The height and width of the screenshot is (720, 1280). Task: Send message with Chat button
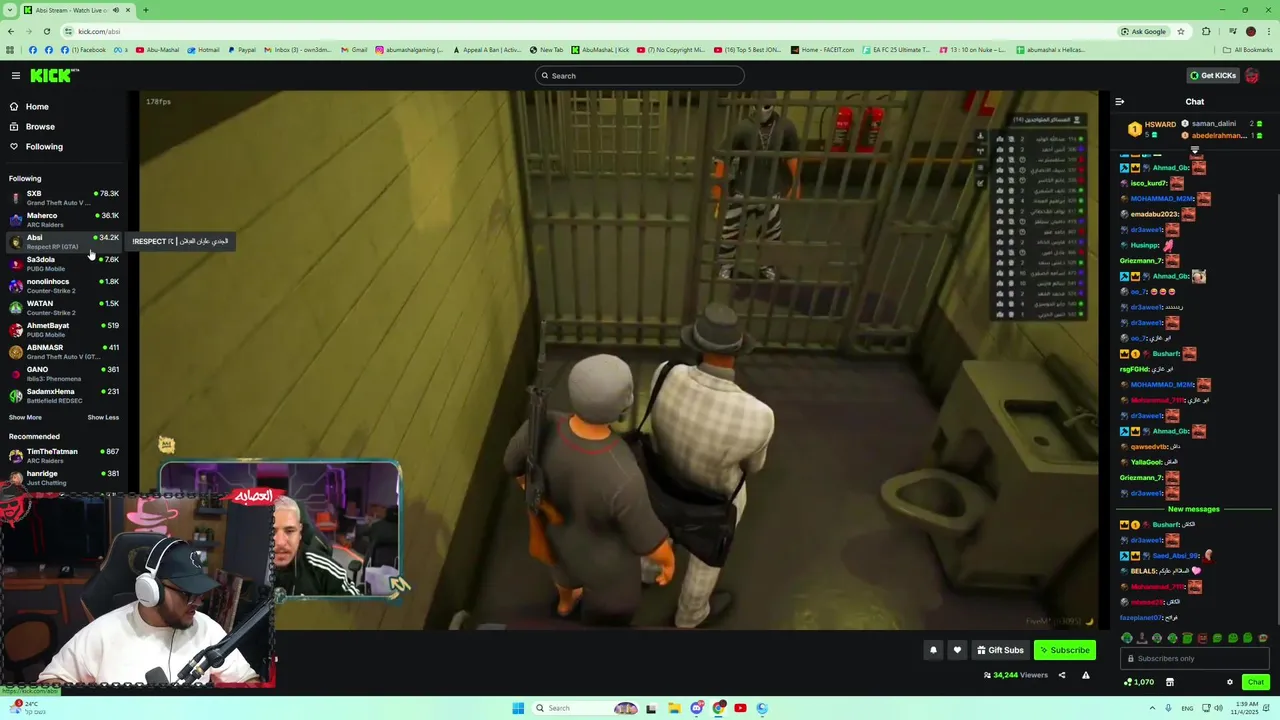(1255, 682)
